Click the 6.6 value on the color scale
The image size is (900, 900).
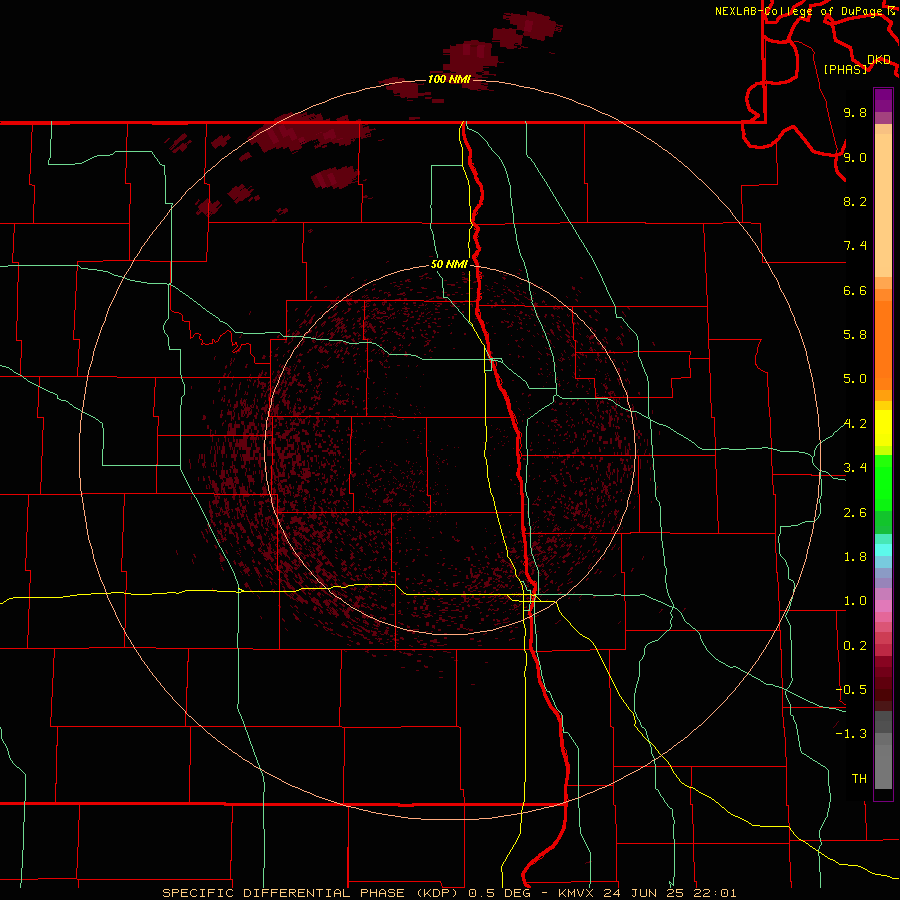(x=855, y=290)
